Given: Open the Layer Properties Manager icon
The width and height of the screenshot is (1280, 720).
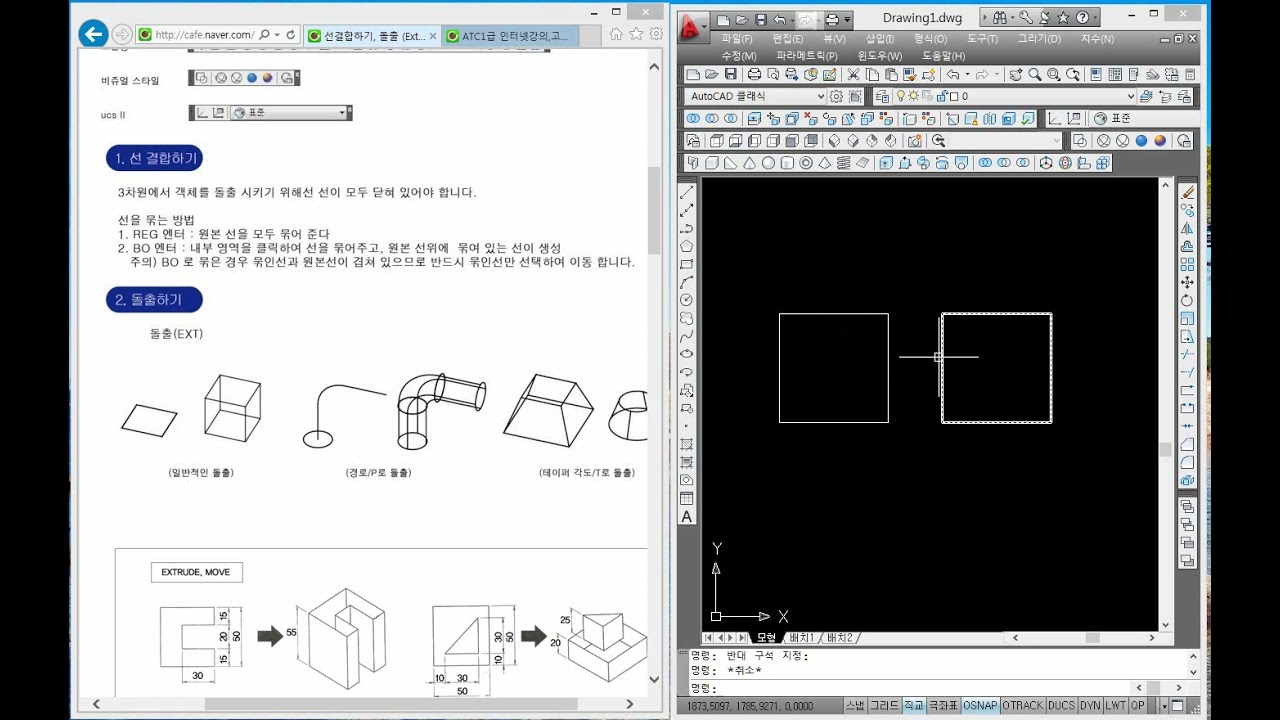Looking at the screenshot, I should pyautogui.click(x=882, y=96).
